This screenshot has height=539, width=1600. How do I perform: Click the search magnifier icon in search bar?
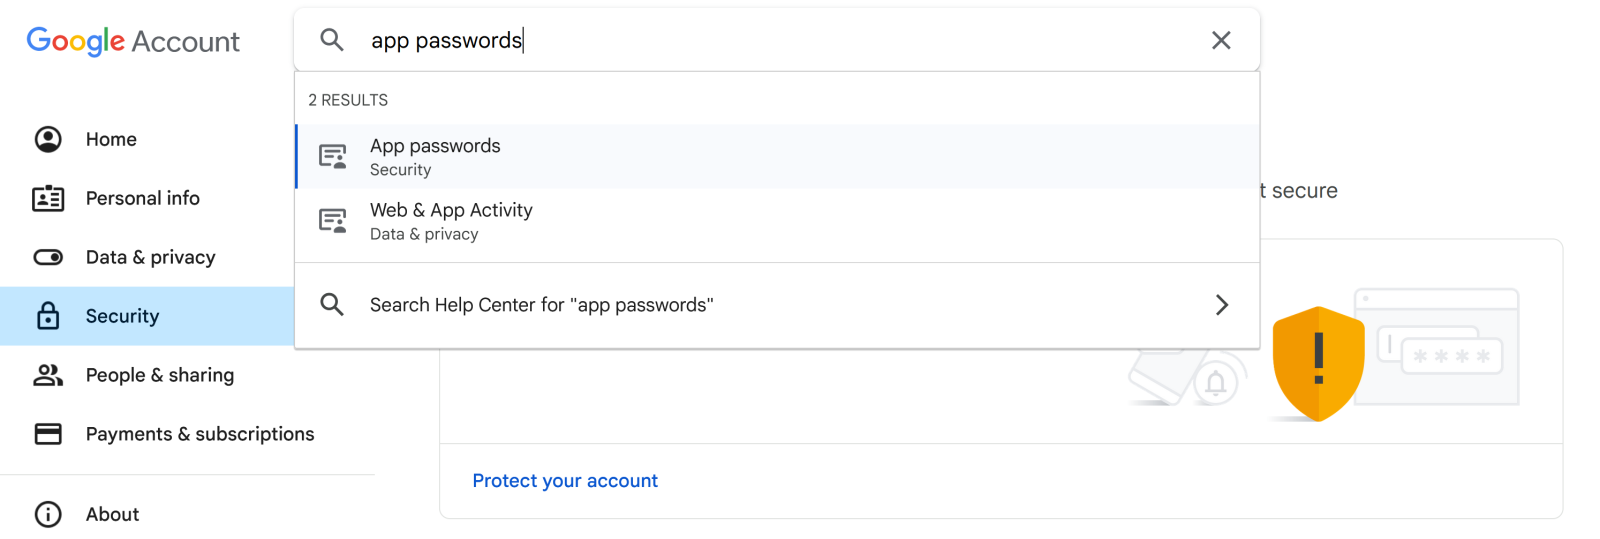(x=332, y=40)
